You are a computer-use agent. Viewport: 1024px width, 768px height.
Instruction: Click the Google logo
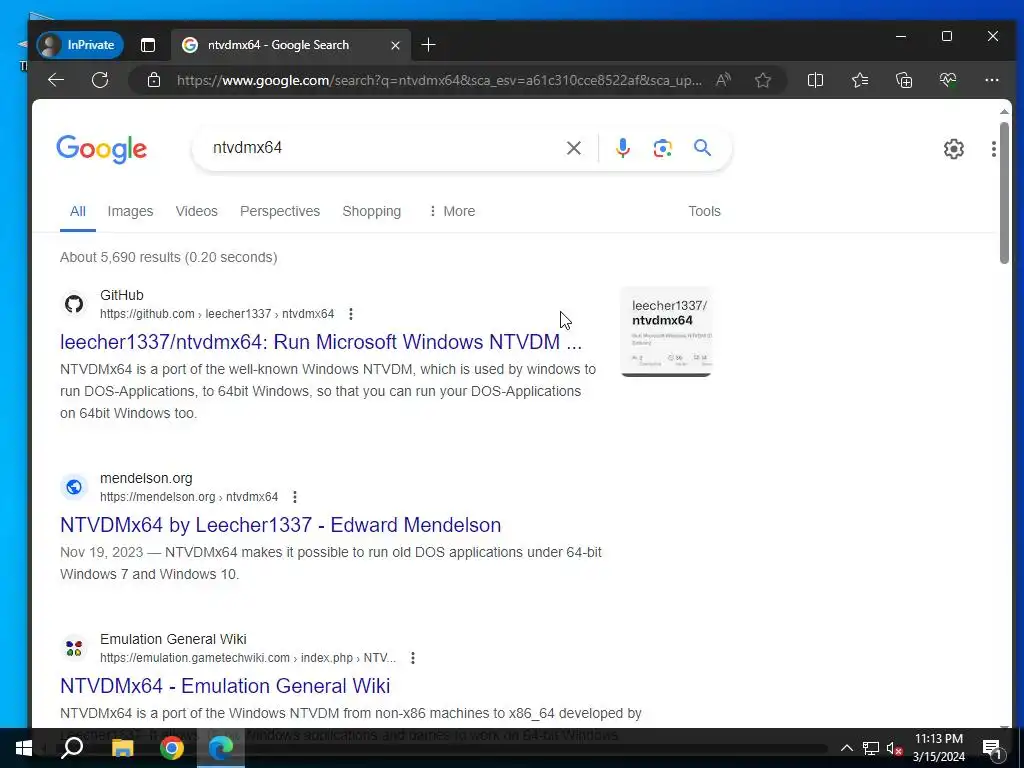(101, 150)
